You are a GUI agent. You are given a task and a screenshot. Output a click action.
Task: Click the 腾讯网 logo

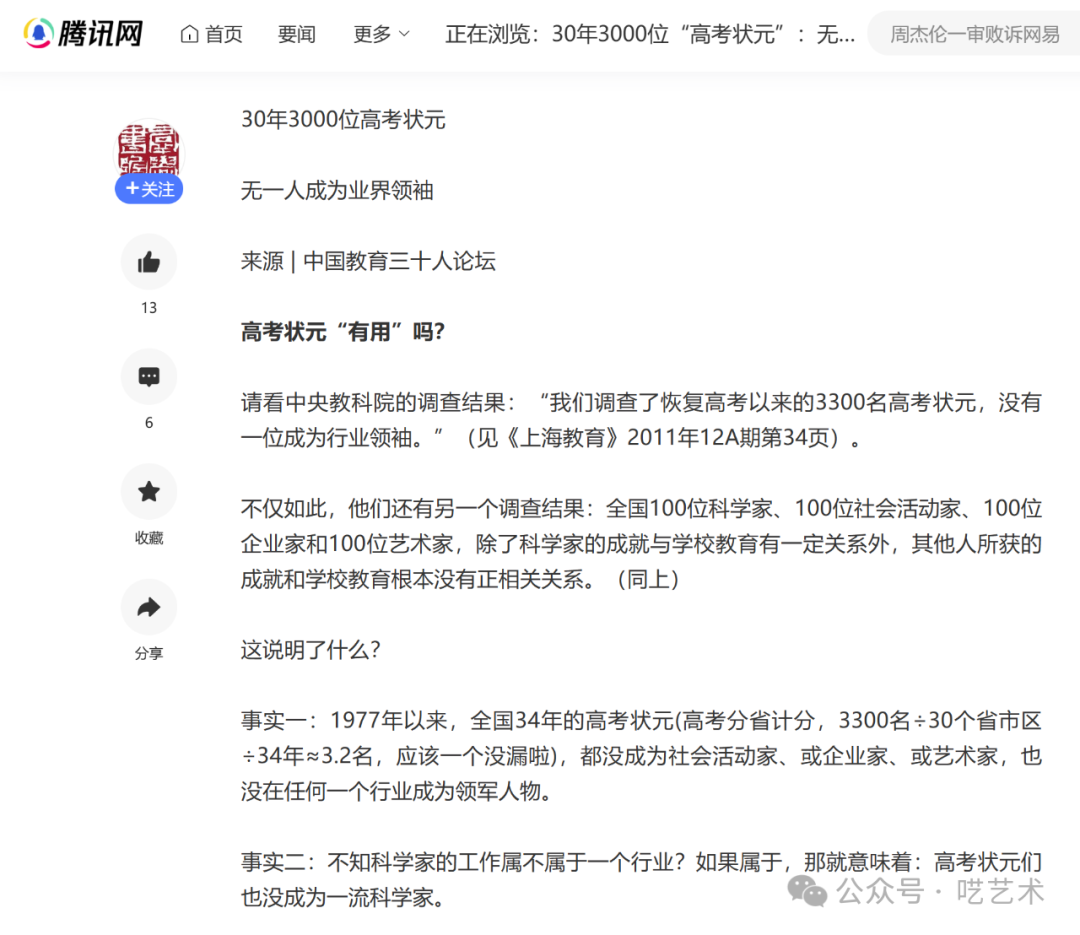pyautogui.click(x=83, y=33)
